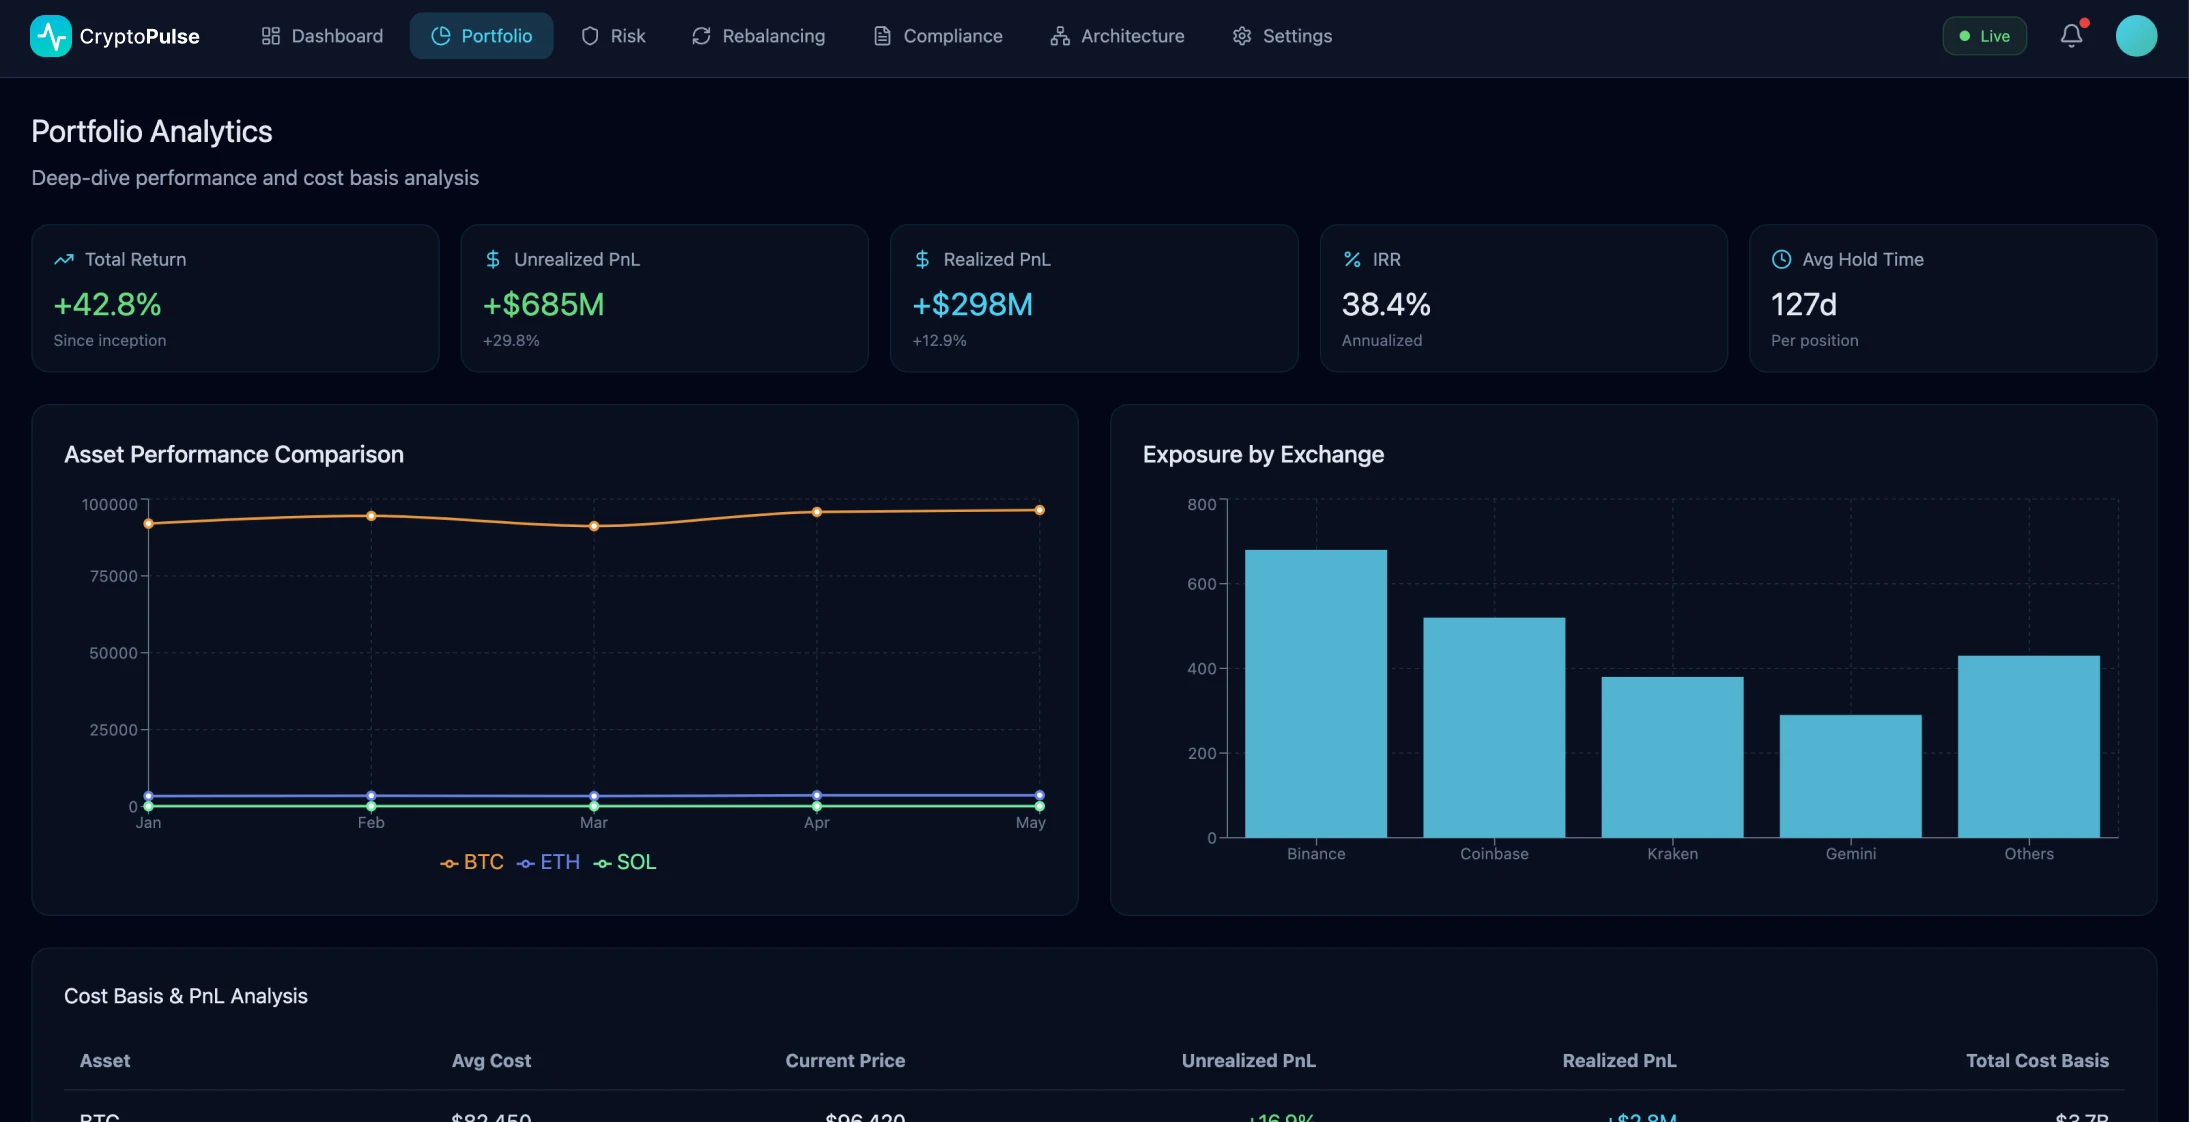The image size is (2190, 1122).
Task: Click the April data point on BTC line
Action: pyautogui.click(x=817, y=511)
